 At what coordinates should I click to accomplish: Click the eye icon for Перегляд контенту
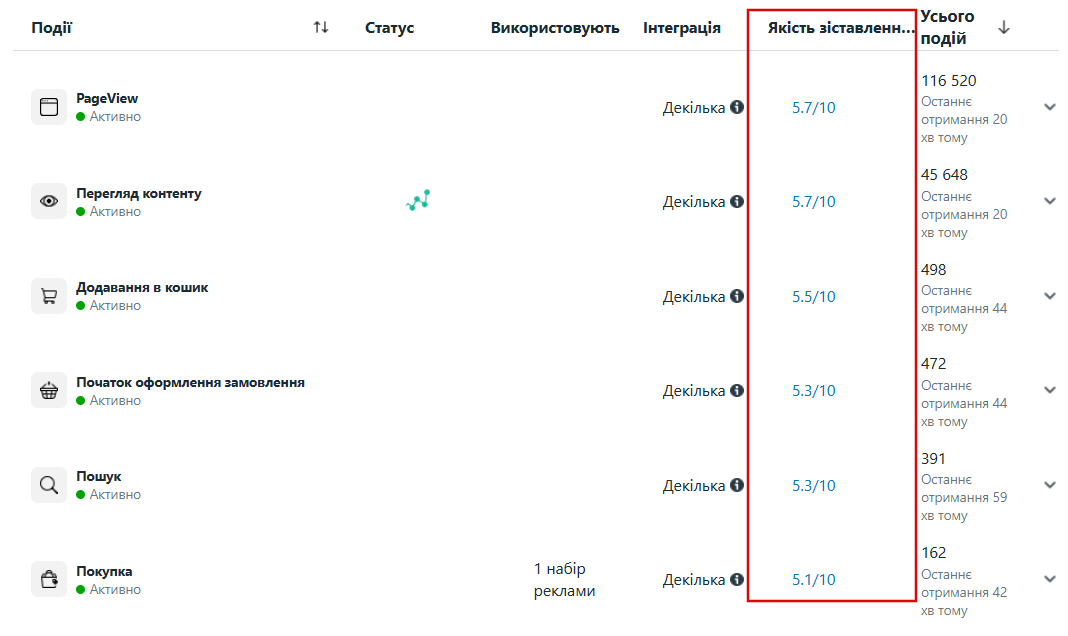49,201
